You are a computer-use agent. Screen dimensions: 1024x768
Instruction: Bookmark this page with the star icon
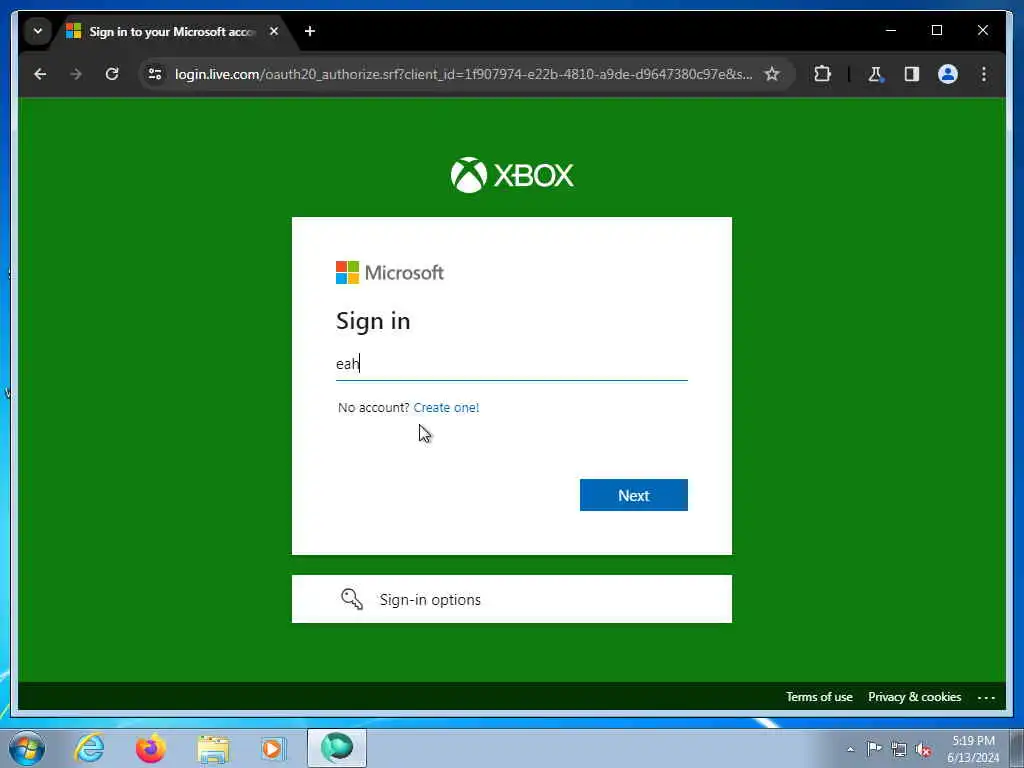tap(772, 74)
